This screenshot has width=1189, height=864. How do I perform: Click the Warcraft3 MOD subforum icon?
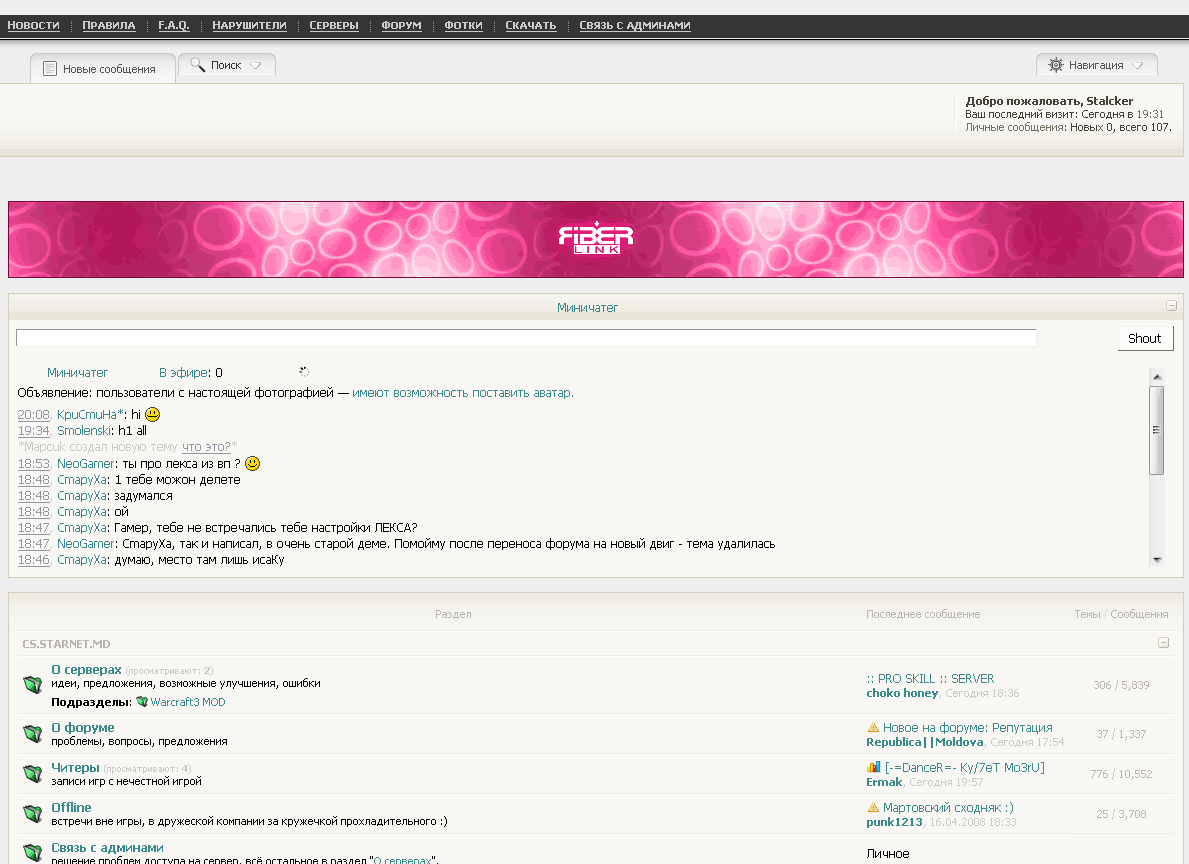142,702
